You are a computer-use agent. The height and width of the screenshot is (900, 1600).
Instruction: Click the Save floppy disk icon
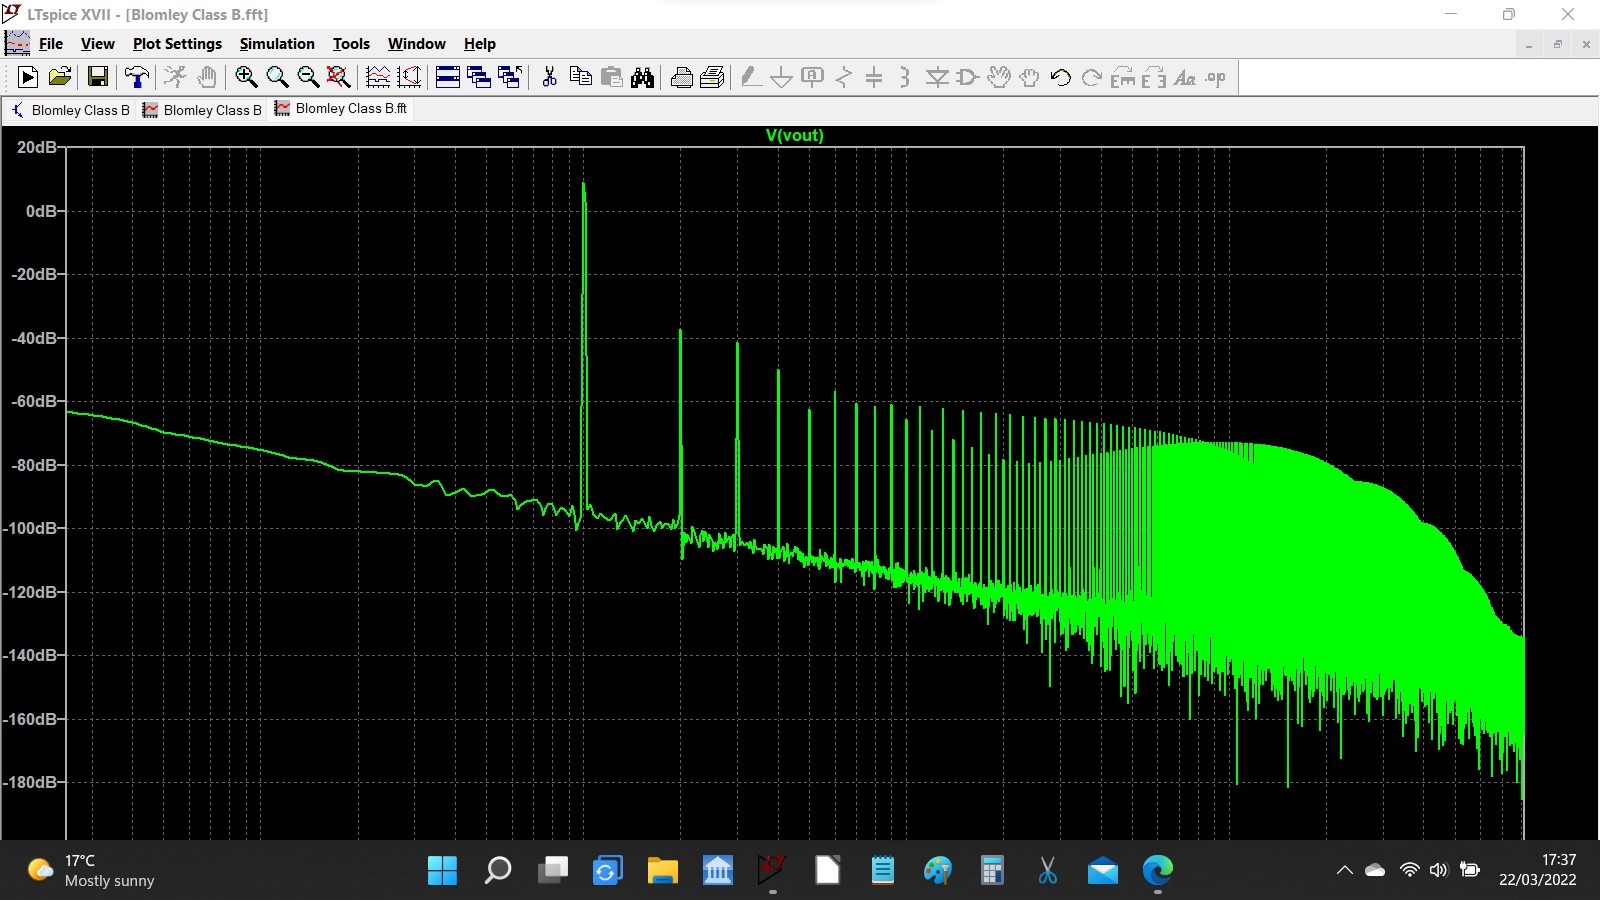tap(98, 77)
